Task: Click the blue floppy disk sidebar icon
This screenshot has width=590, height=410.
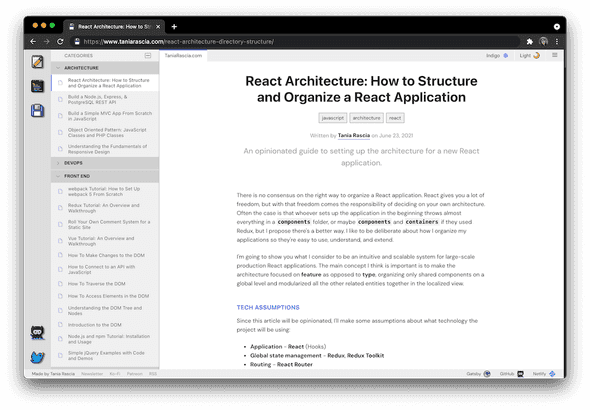Action: (37, 111)
